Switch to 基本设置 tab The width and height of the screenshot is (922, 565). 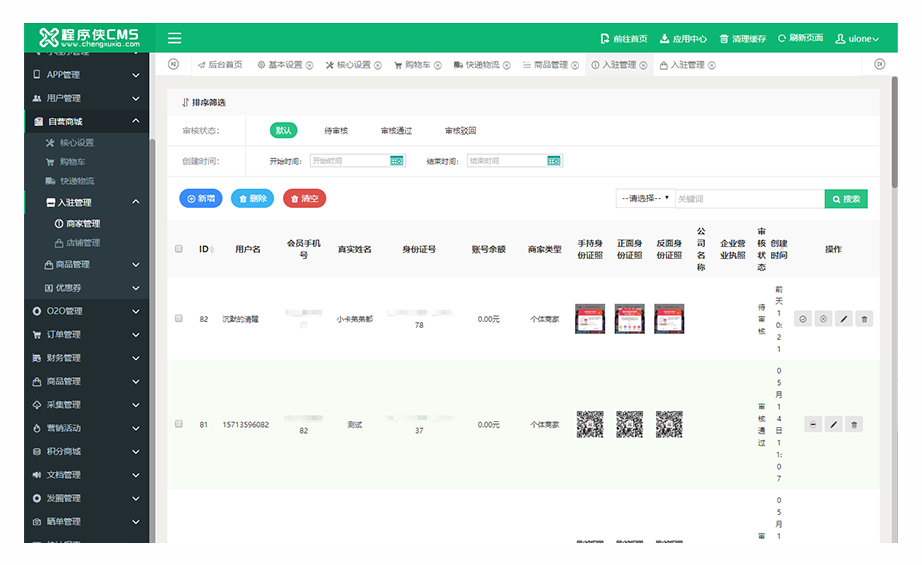click(x=280, y=65)
